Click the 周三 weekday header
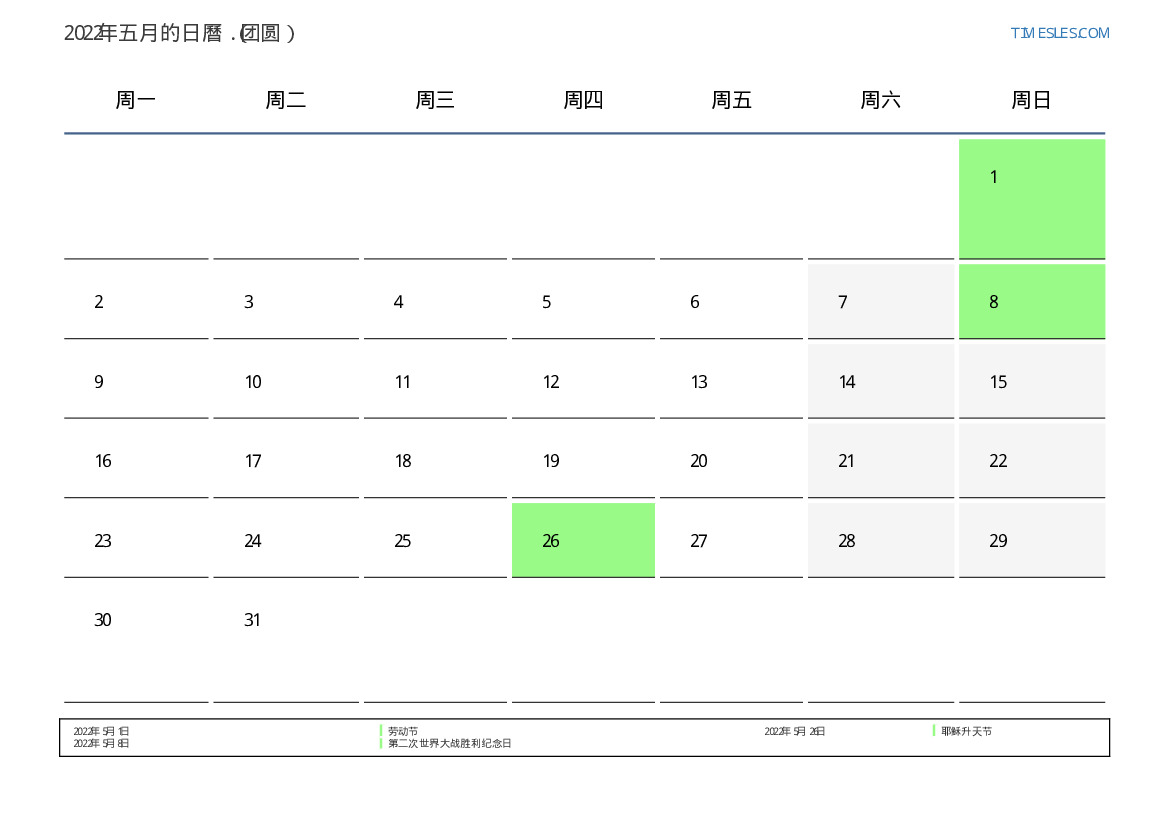This screenshot has height=827, width=1169. (x=435, y=100)
